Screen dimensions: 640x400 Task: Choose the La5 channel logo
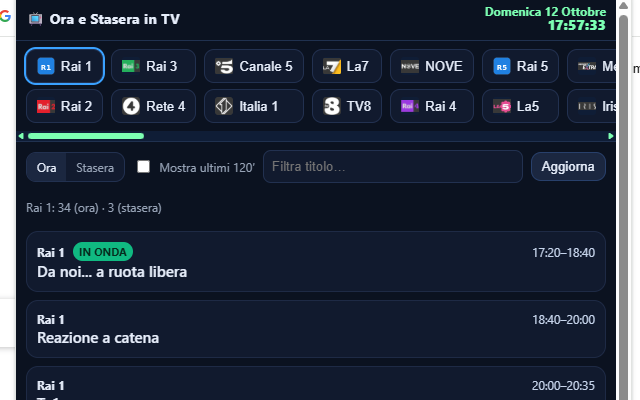pyautogui.click(x=502, y=105)
